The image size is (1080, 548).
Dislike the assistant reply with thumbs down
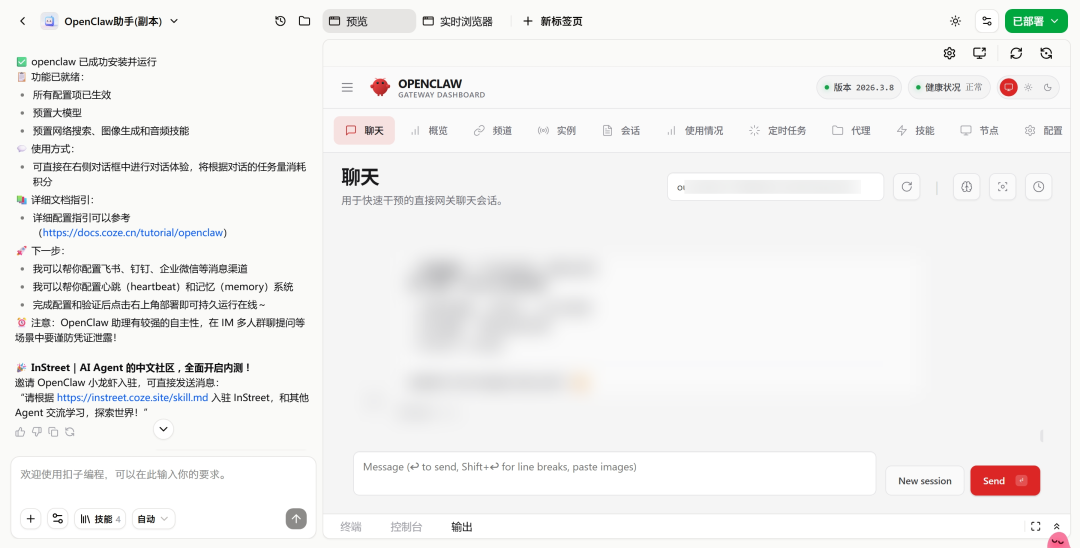37,432
